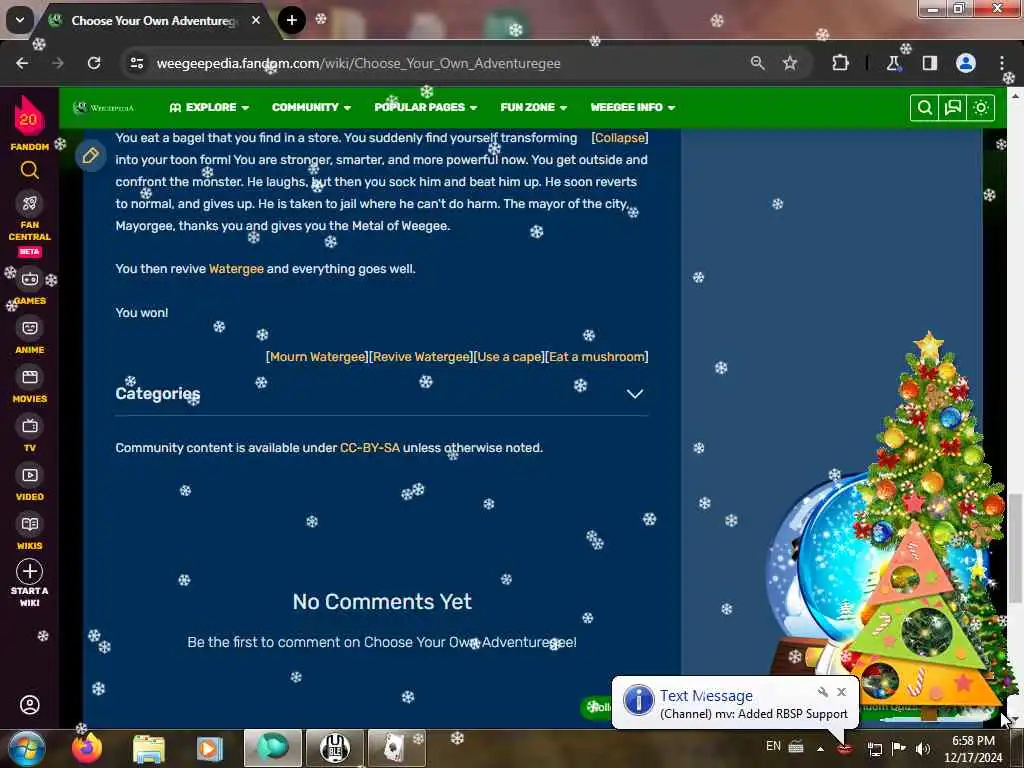1024x768 pixels.
Task: Toggle the light/dark theme sun icon
Action: pyautogui.click(x=981, y=108)
